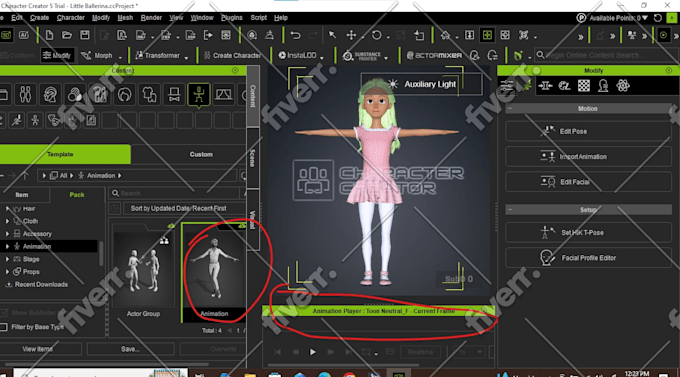Expand the Accessory tree node
Viewport: 680px width, 377px height.
click(7, 234)
